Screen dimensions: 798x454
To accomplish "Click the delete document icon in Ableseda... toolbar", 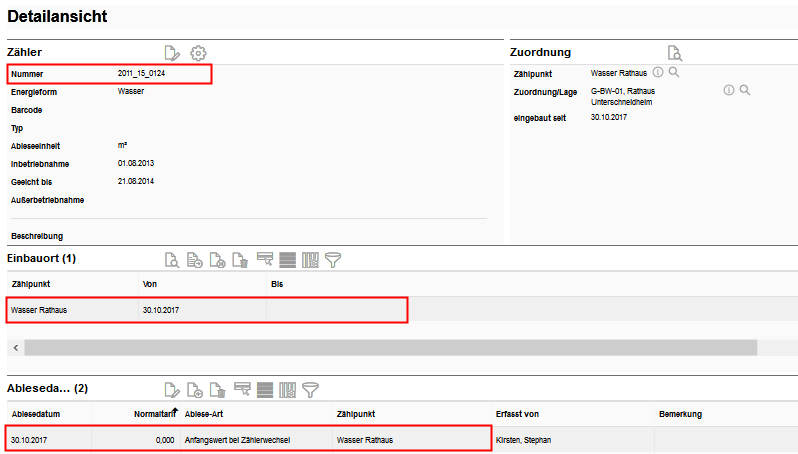I will tap(217, 390).
